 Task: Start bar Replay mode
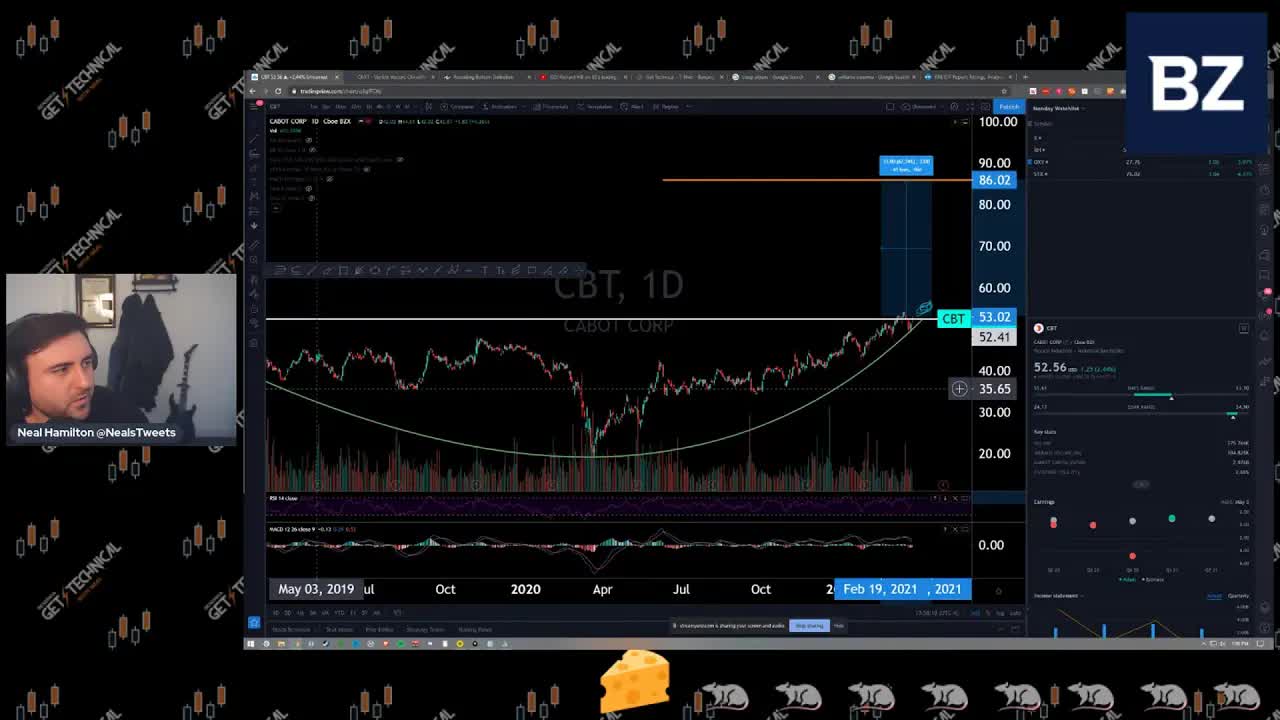[x=667, y=107]
